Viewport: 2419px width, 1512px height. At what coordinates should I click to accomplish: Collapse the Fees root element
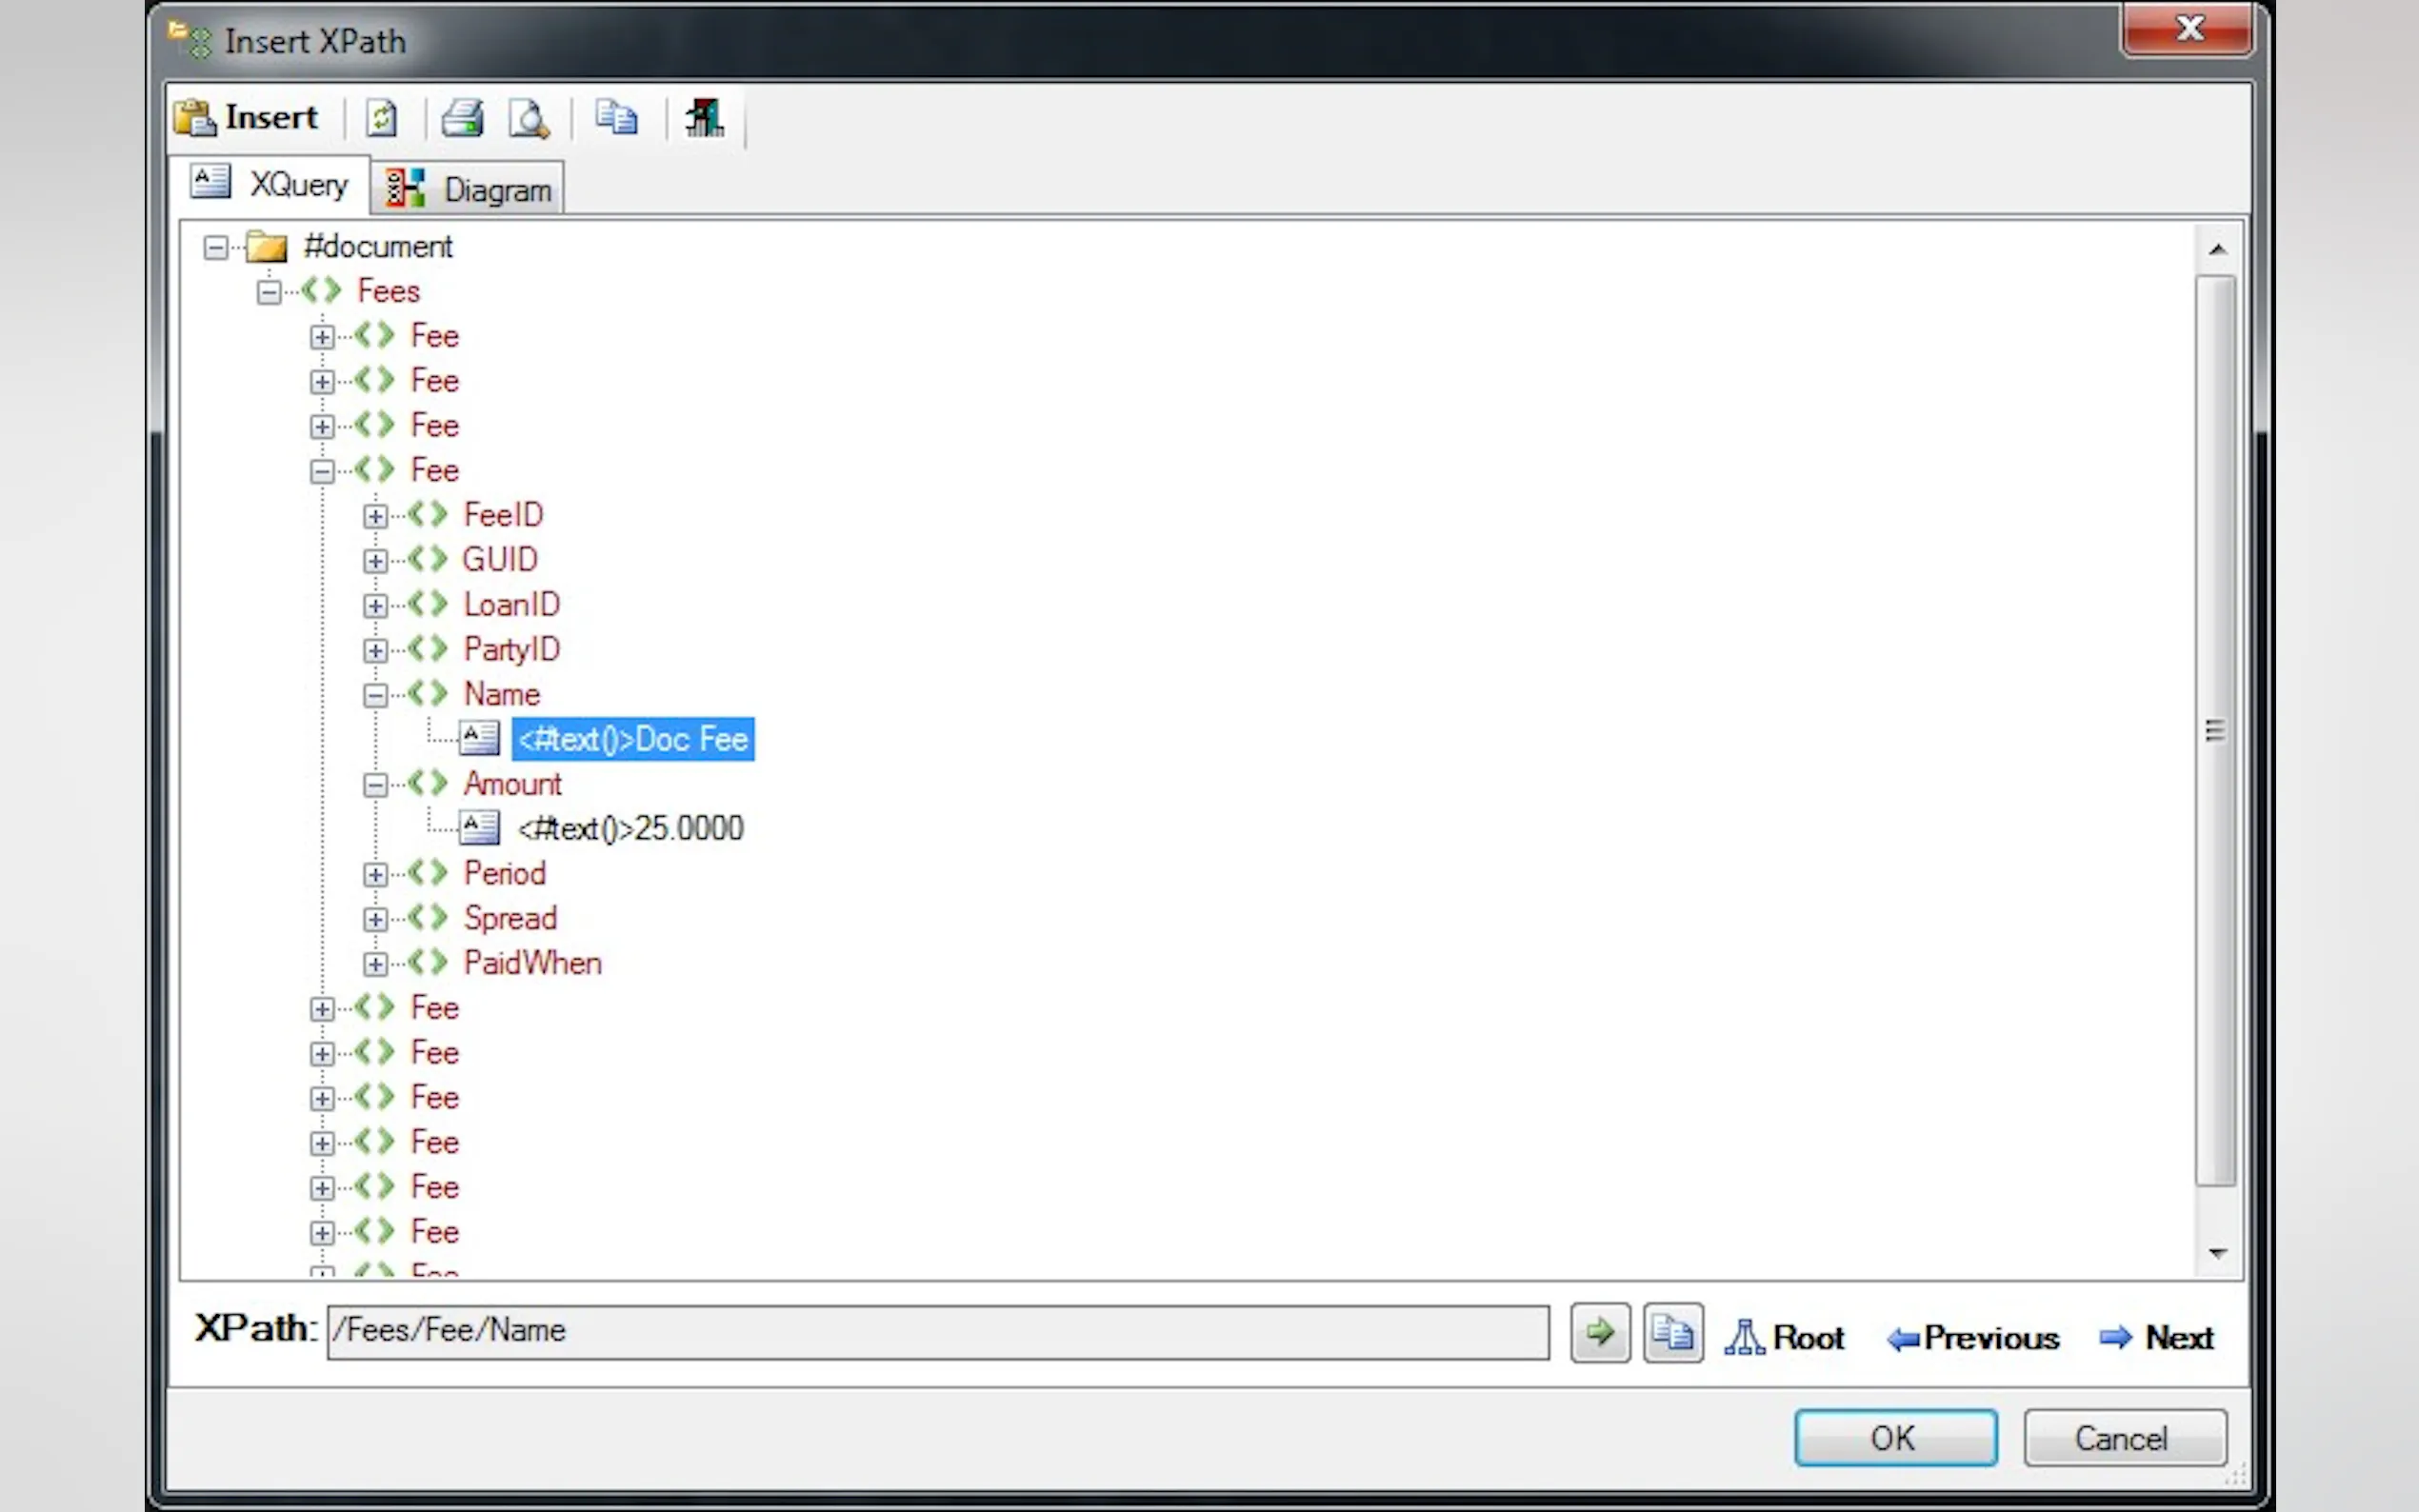point(268,292)
